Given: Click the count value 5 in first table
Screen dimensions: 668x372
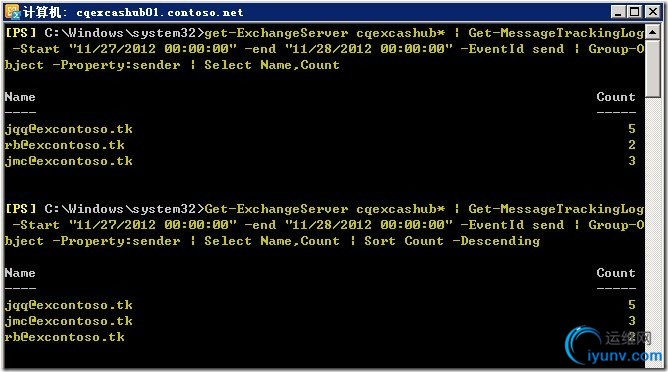Looking at the screenshot, I should coord(631,129).
